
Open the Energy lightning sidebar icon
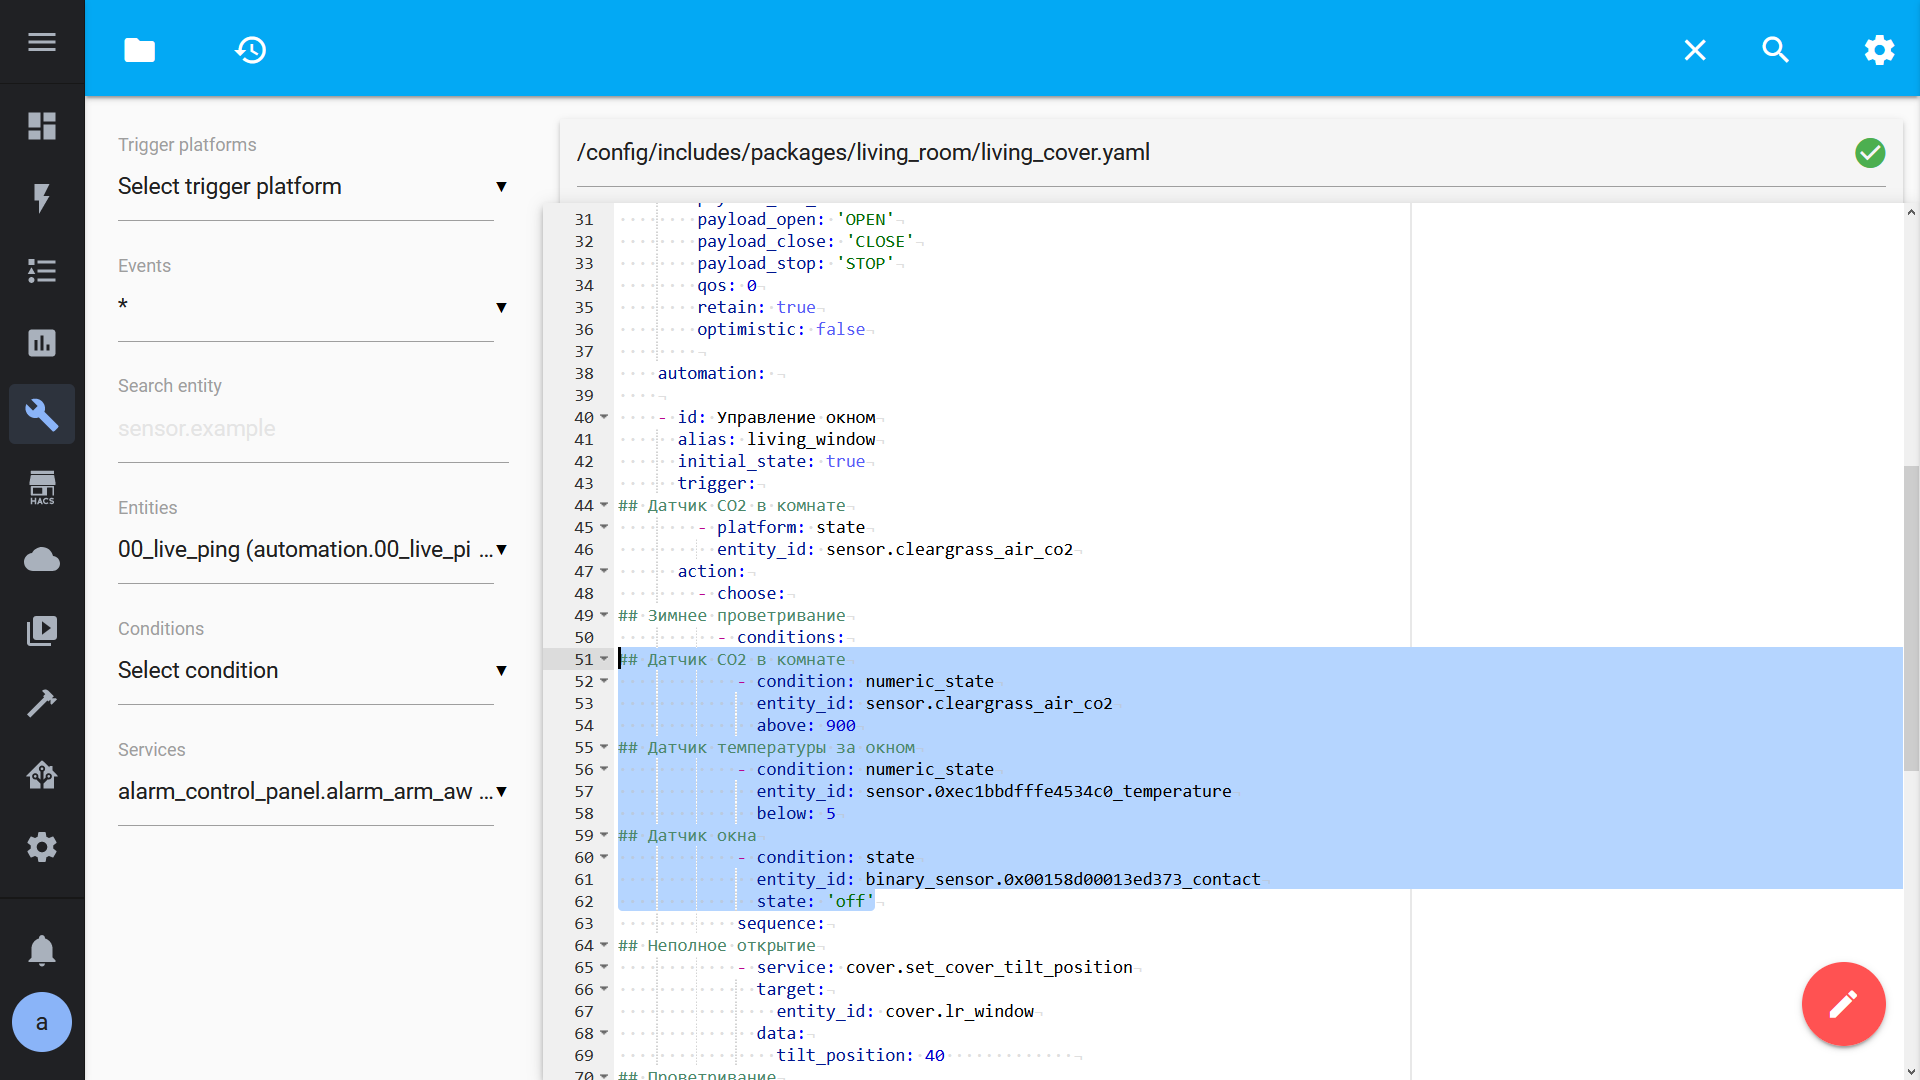click(x=42, y=198)
